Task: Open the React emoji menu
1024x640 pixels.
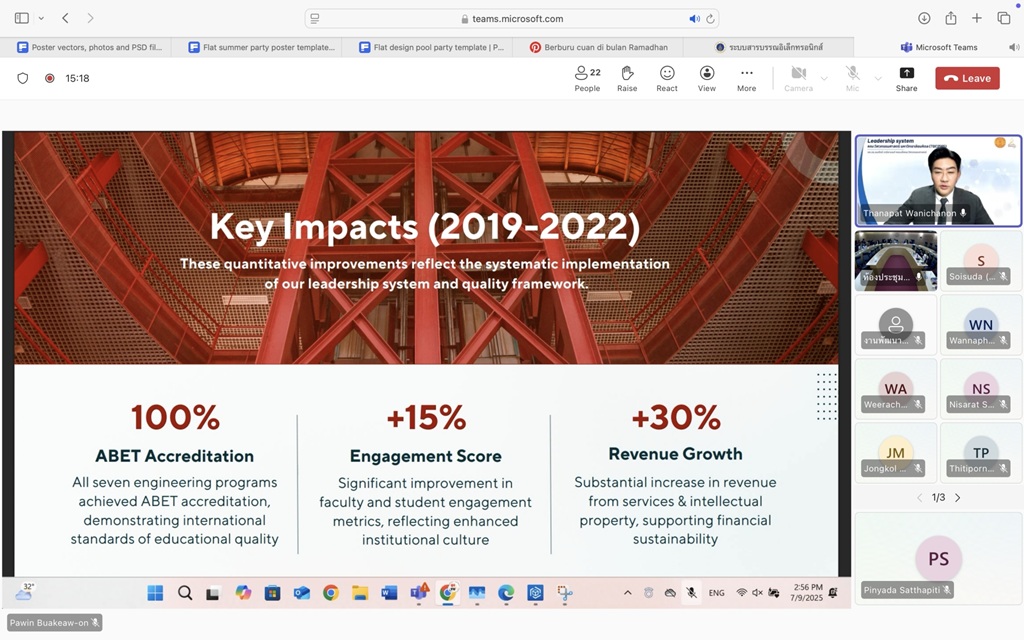Action: tap(667, 78)
